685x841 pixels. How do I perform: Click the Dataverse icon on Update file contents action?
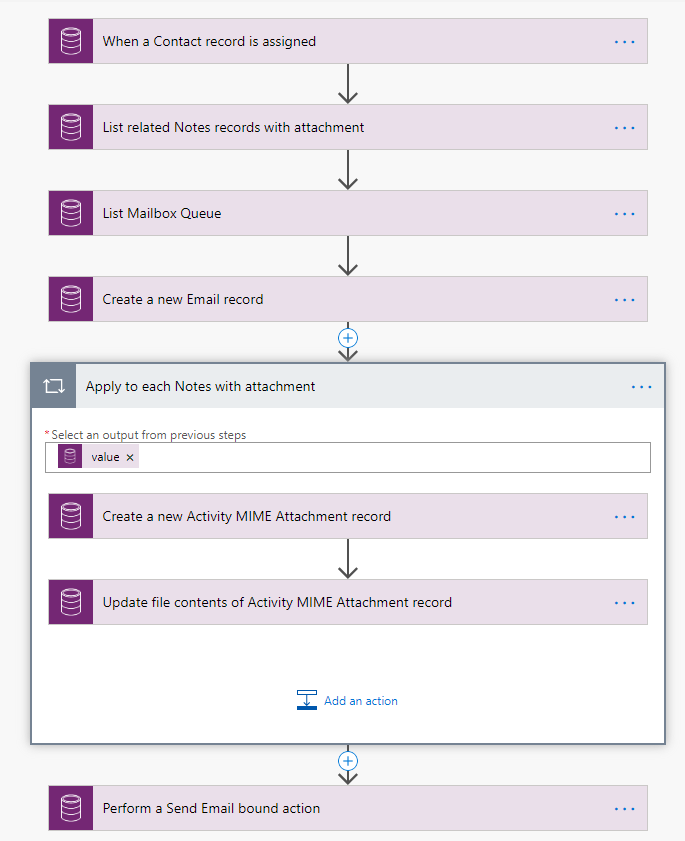tap(70, 602)
